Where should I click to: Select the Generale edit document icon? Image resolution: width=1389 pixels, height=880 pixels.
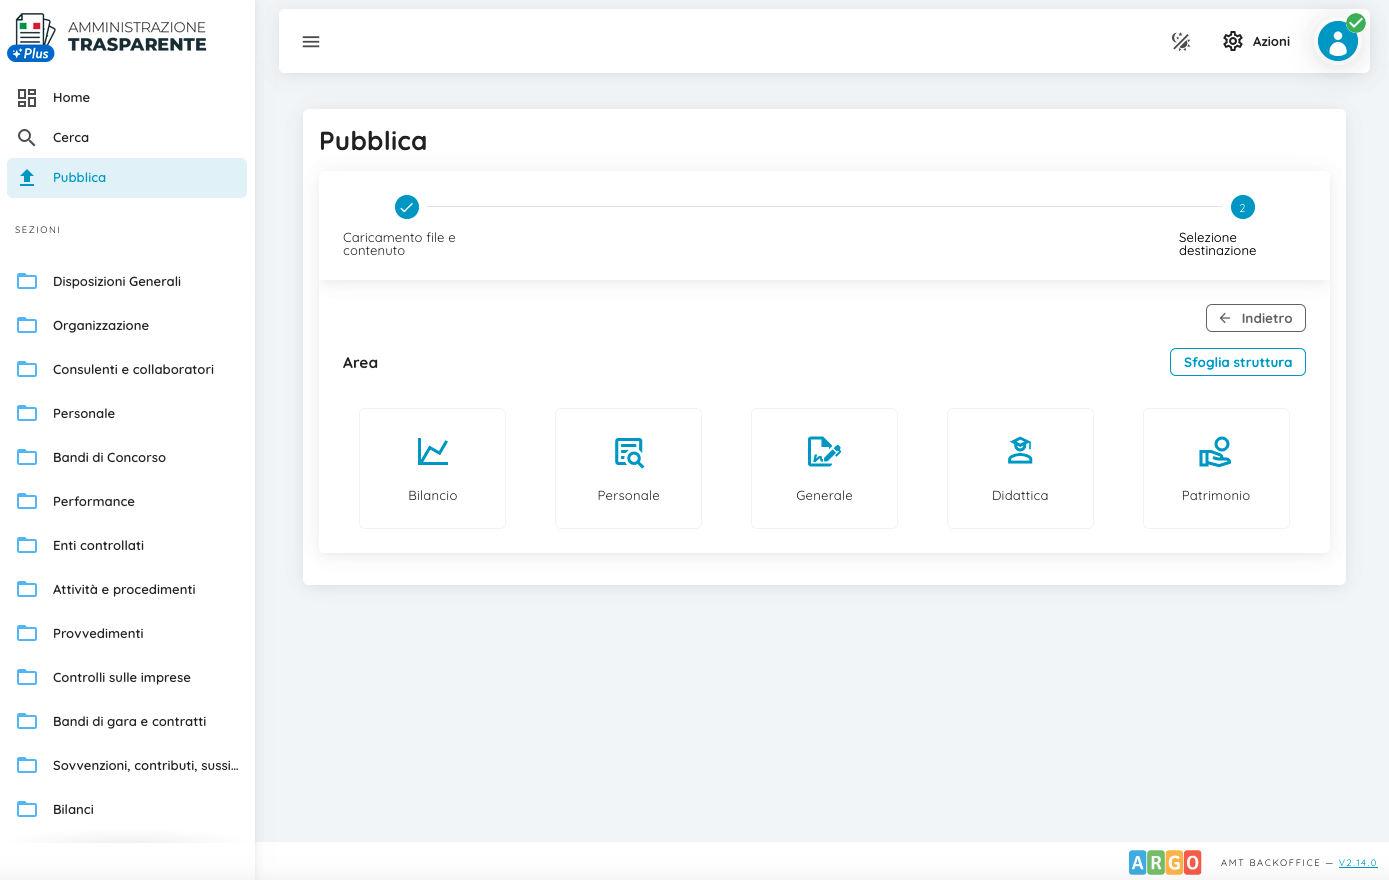click(x=824, y=452)
